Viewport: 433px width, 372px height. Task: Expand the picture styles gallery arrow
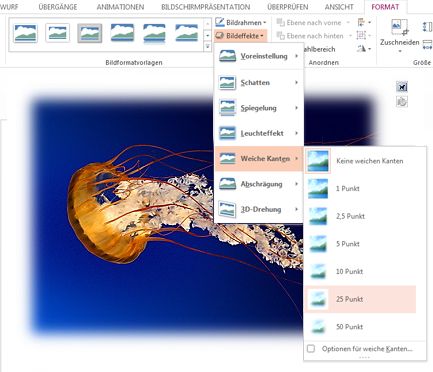click(x=207, y=47)
